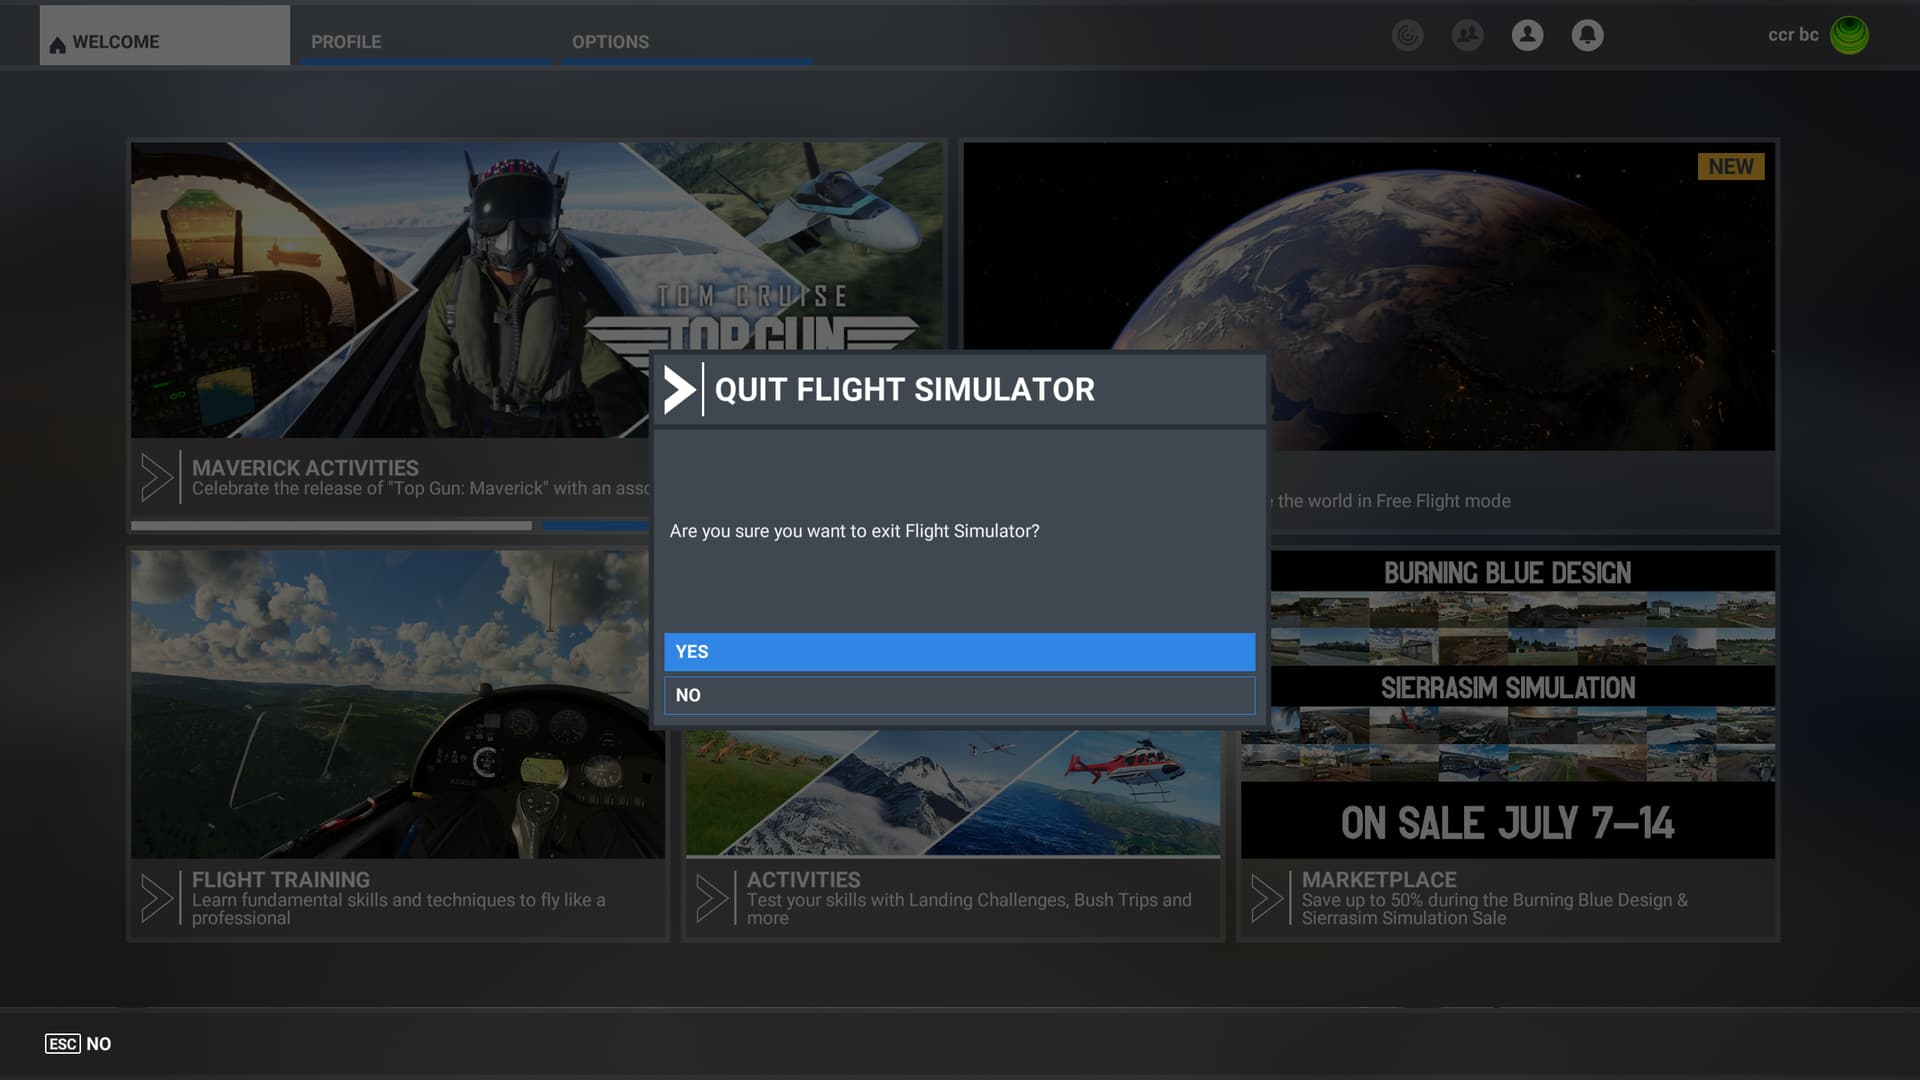Click the arrow icon on the Marketplace tile
Screen dimensions: 1920x1080
[1266, 898]
